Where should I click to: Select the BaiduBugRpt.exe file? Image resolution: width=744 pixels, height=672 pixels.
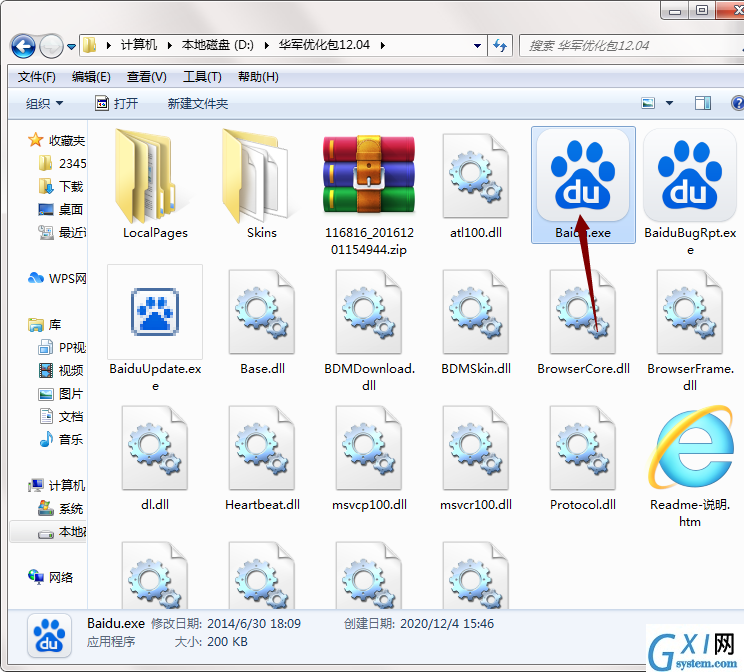690,192
